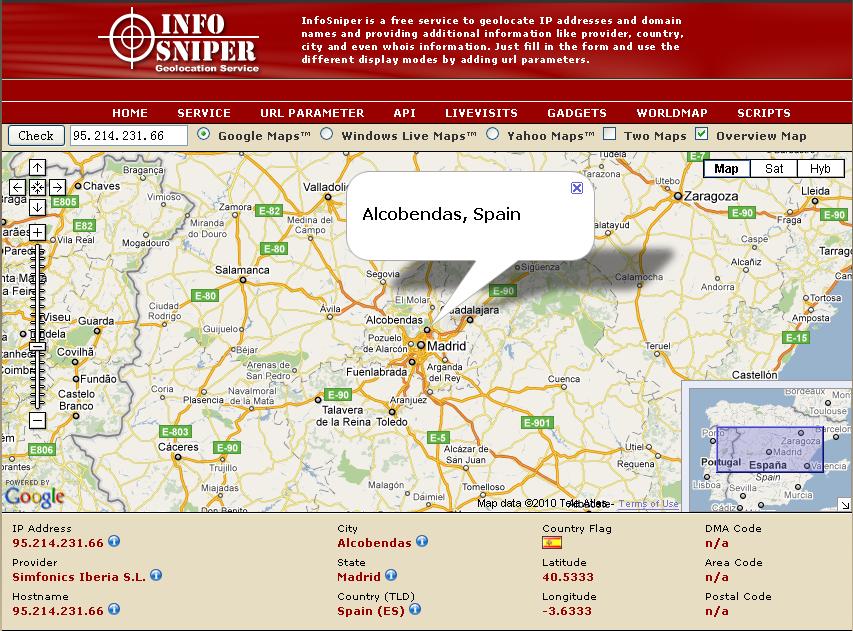
Task: Select the Google Maps radio button
Action: [203, 134]
